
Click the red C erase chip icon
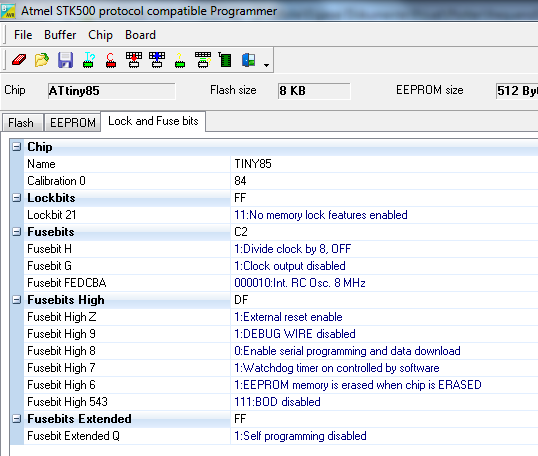[x=110, y=60]
